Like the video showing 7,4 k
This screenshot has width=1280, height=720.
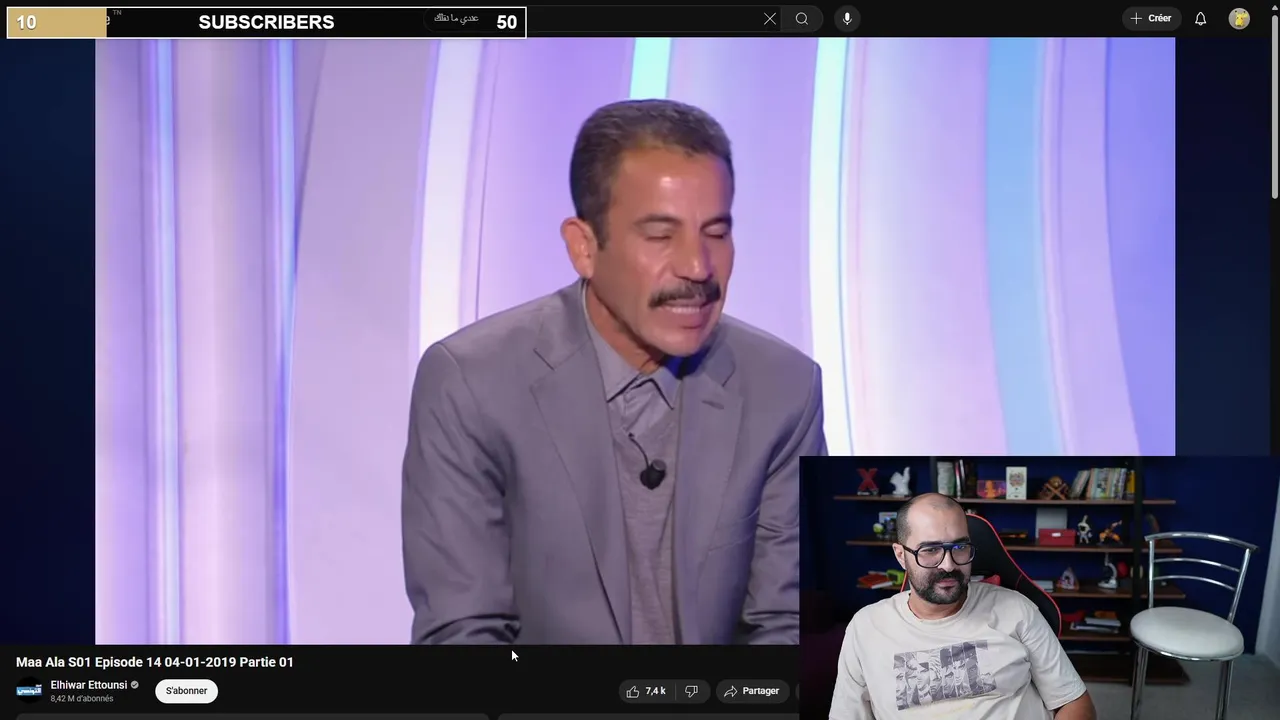(x=646, y=691)
